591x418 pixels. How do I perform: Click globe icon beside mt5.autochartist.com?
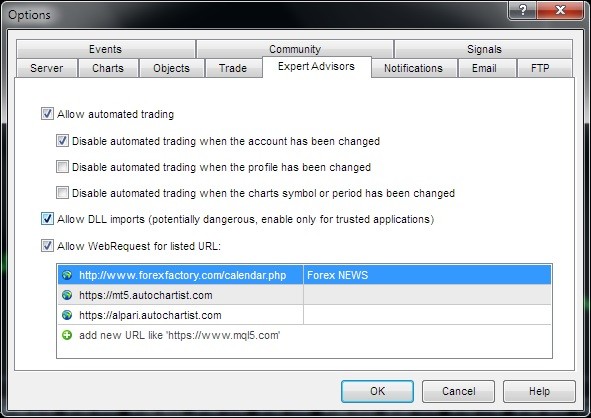pos(67,295)
